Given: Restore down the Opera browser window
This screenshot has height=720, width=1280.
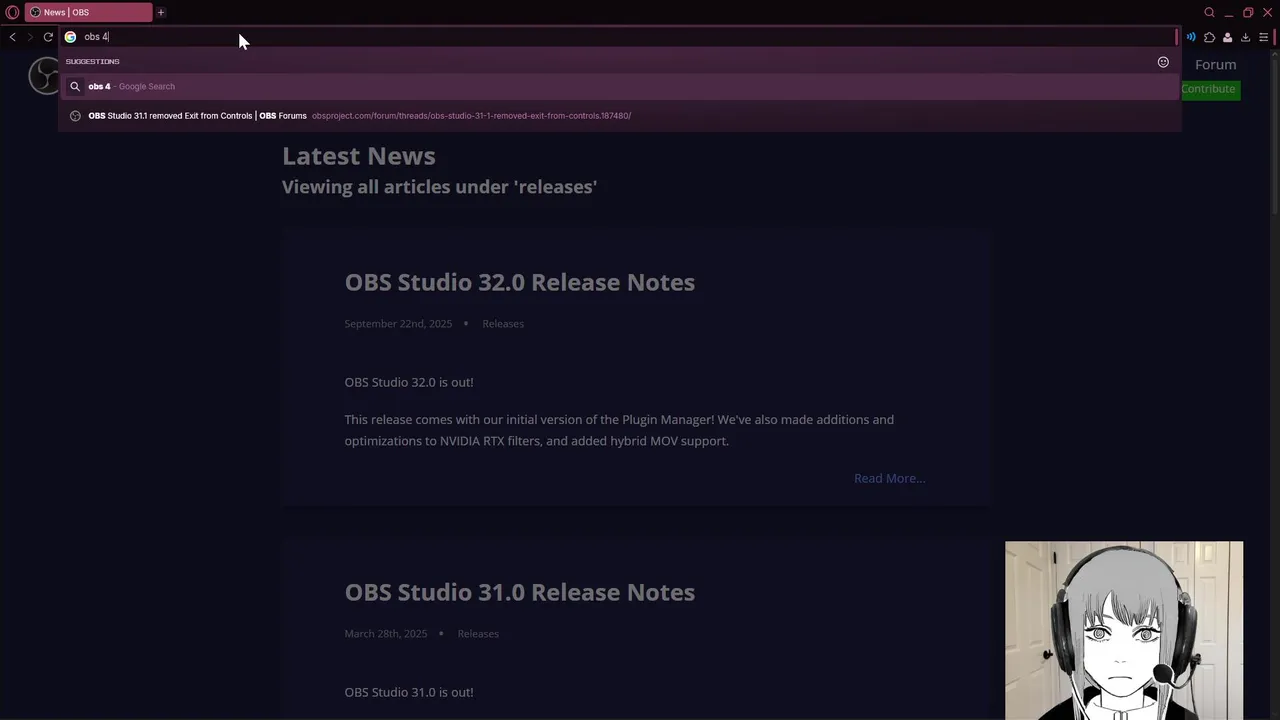Looking at the screenshot, I should pyautogui.click(x=1248, y=12).
